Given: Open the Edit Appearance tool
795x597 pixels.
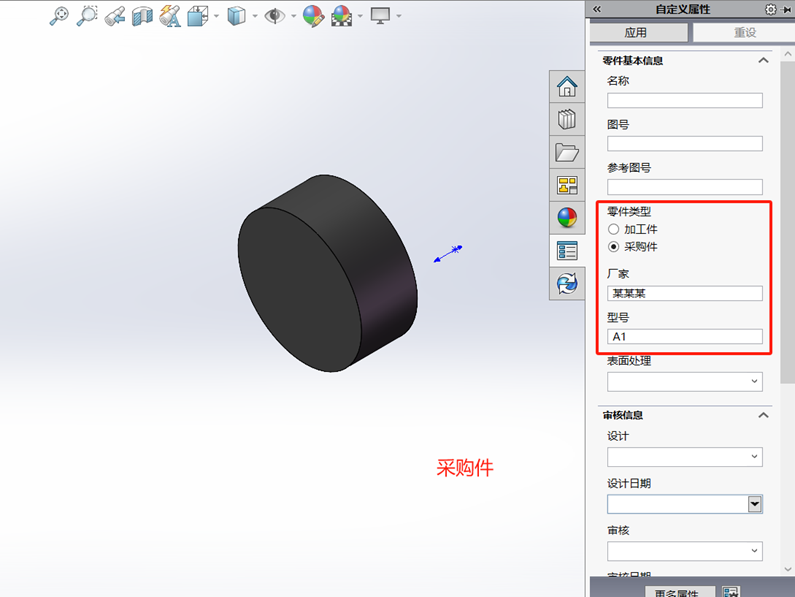Looking at the screenshot, I should [313, 15].
